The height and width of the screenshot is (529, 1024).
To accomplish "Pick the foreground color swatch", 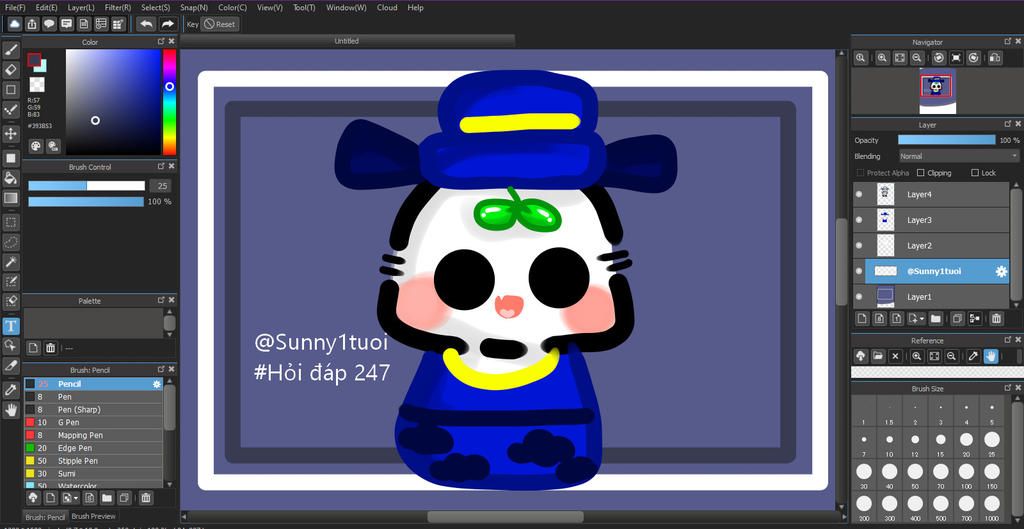I will click(x=33, y=60).
